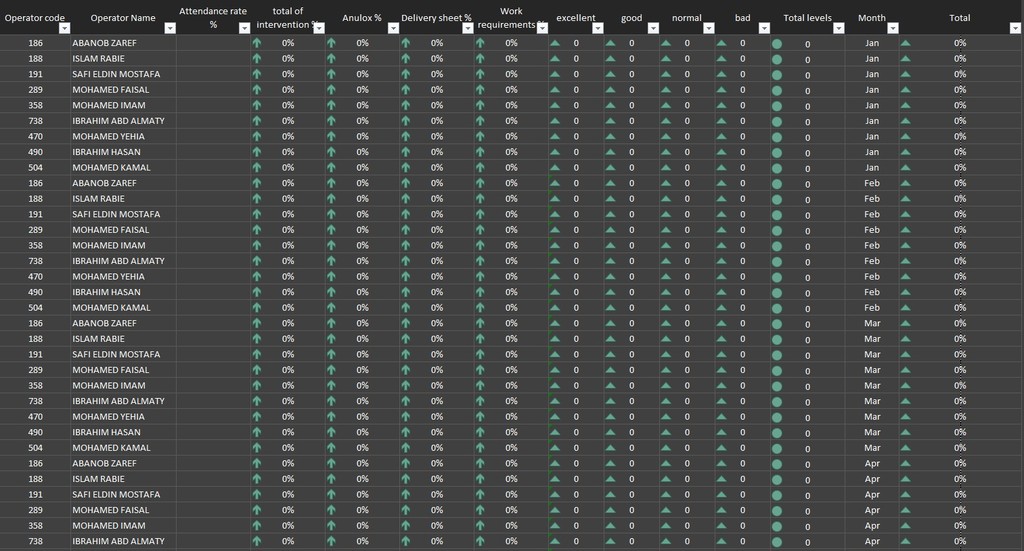Select Feb month cell for MOHAMED YEHIA
This screenshot has width=1024, height=551.
[872, 276]
